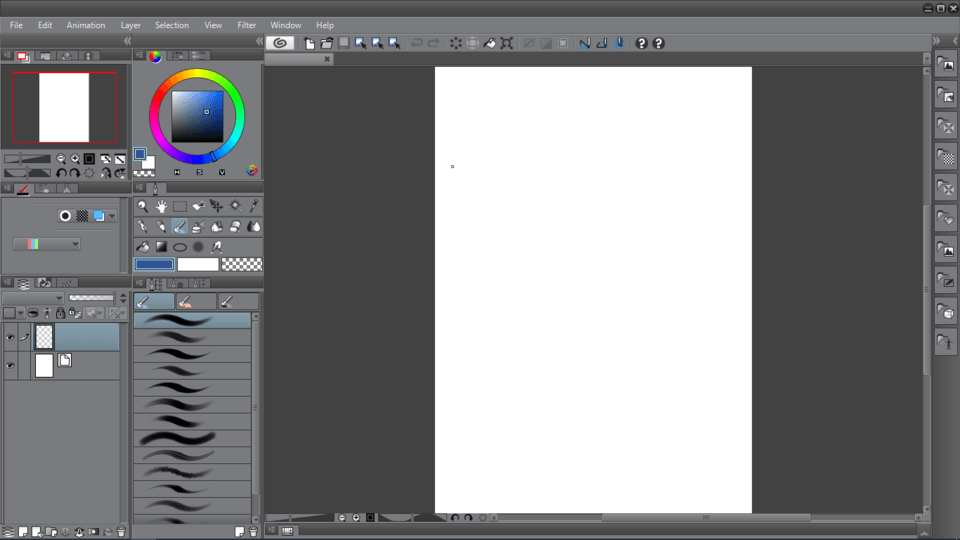Toggle visibility of the white paper layer
This screenshot has width=960, height=540.
click(10, 366)
